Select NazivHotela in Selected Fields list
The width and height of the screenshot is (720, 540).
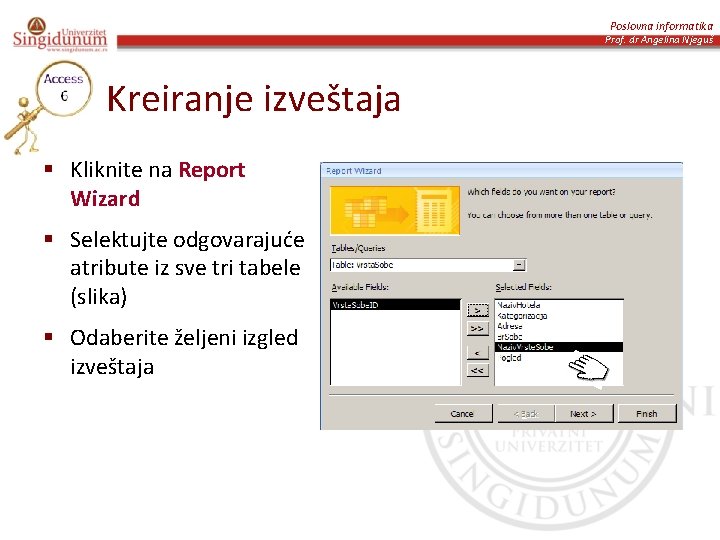(559, 305)
